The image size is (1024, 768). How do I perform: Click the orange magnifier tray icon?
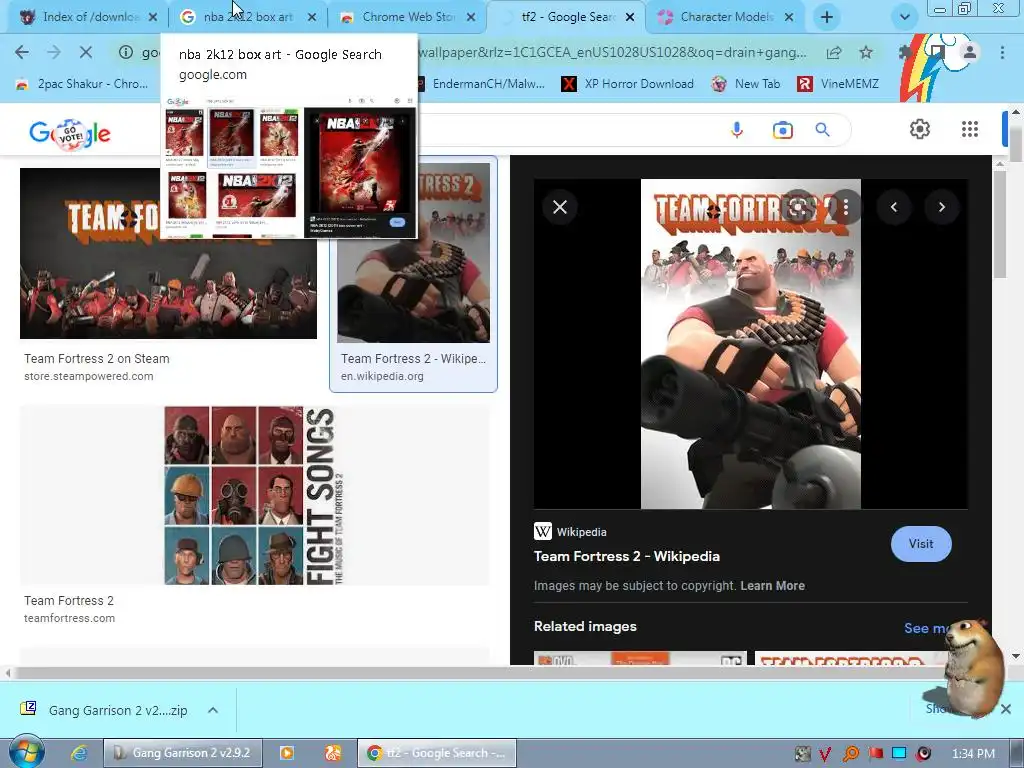tap(851, 754)
